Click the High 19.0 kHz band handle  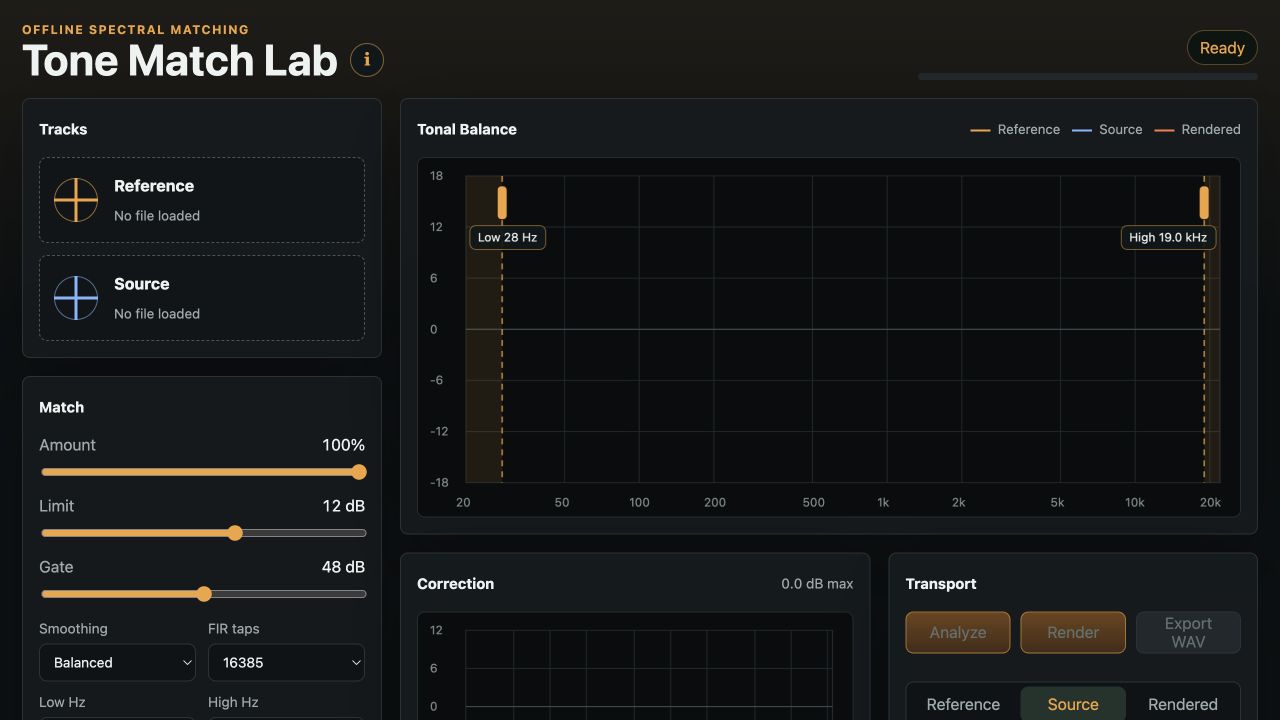[x=1204, y=203]
